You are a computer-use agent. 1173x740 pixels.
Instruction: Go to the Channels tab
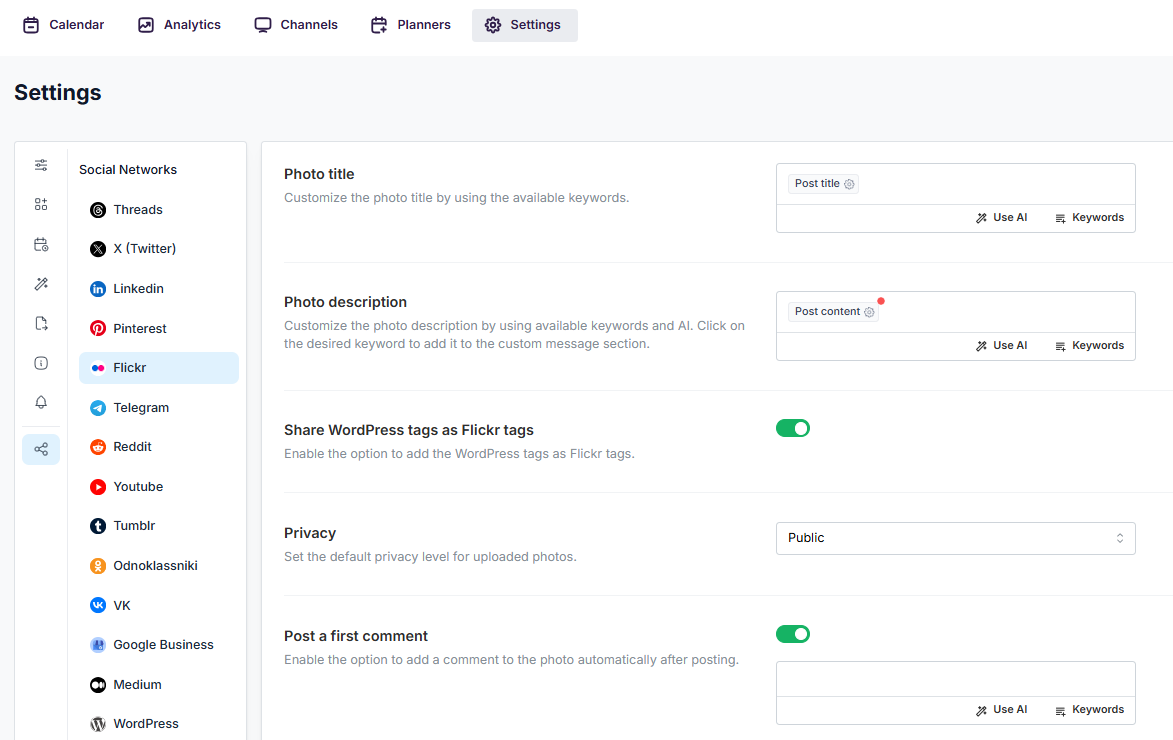(296, 25)
